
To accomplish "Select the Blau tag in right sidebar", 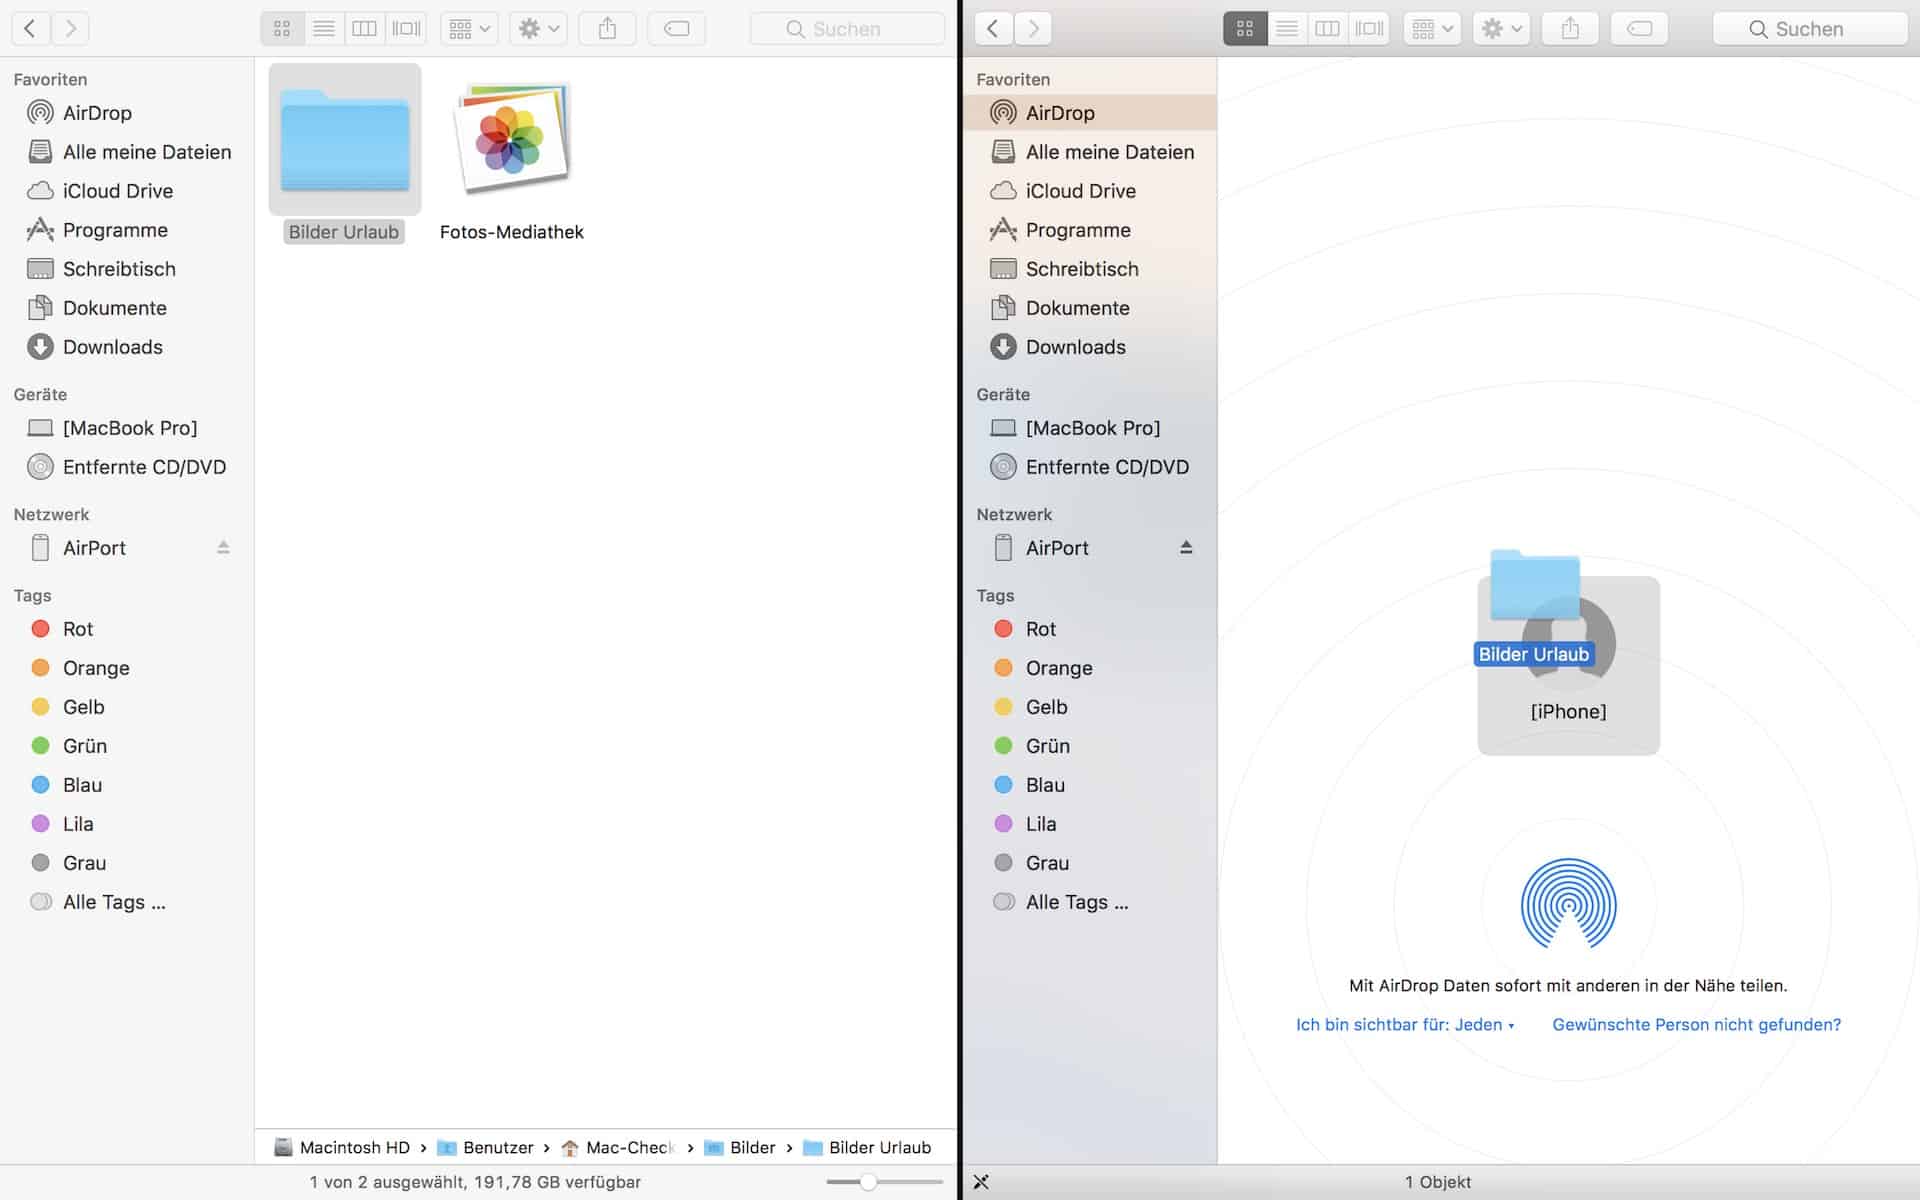I will pyautogui.click(x=1090, y=785).
